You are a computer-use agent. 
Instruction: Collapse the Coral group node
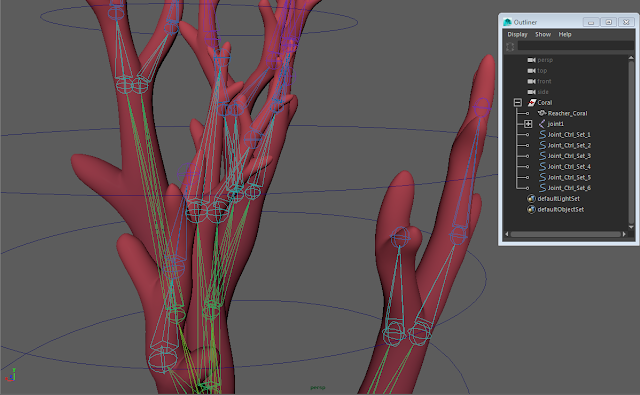point(518,102)
